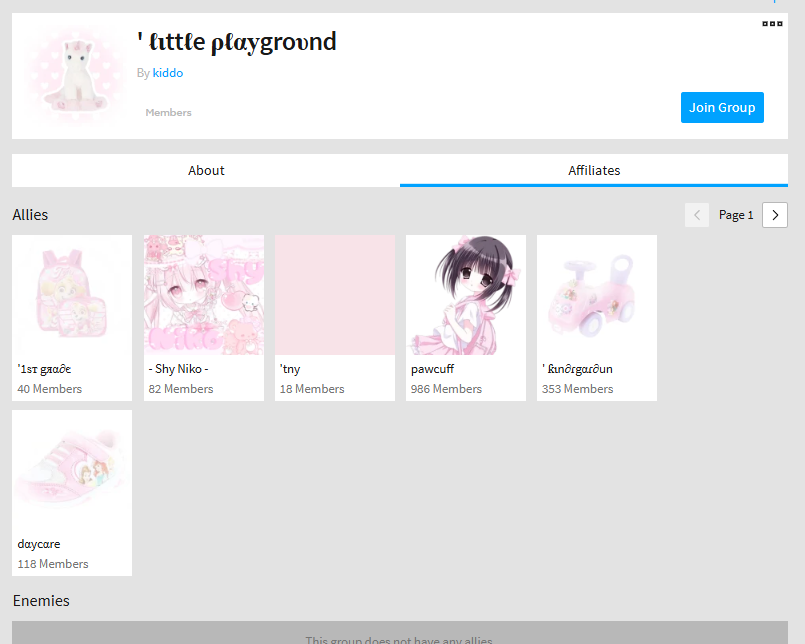Open the pink ride-on car kindergarten thumbnail
Viewport: 805px width, 644px height.
[597, 295]
